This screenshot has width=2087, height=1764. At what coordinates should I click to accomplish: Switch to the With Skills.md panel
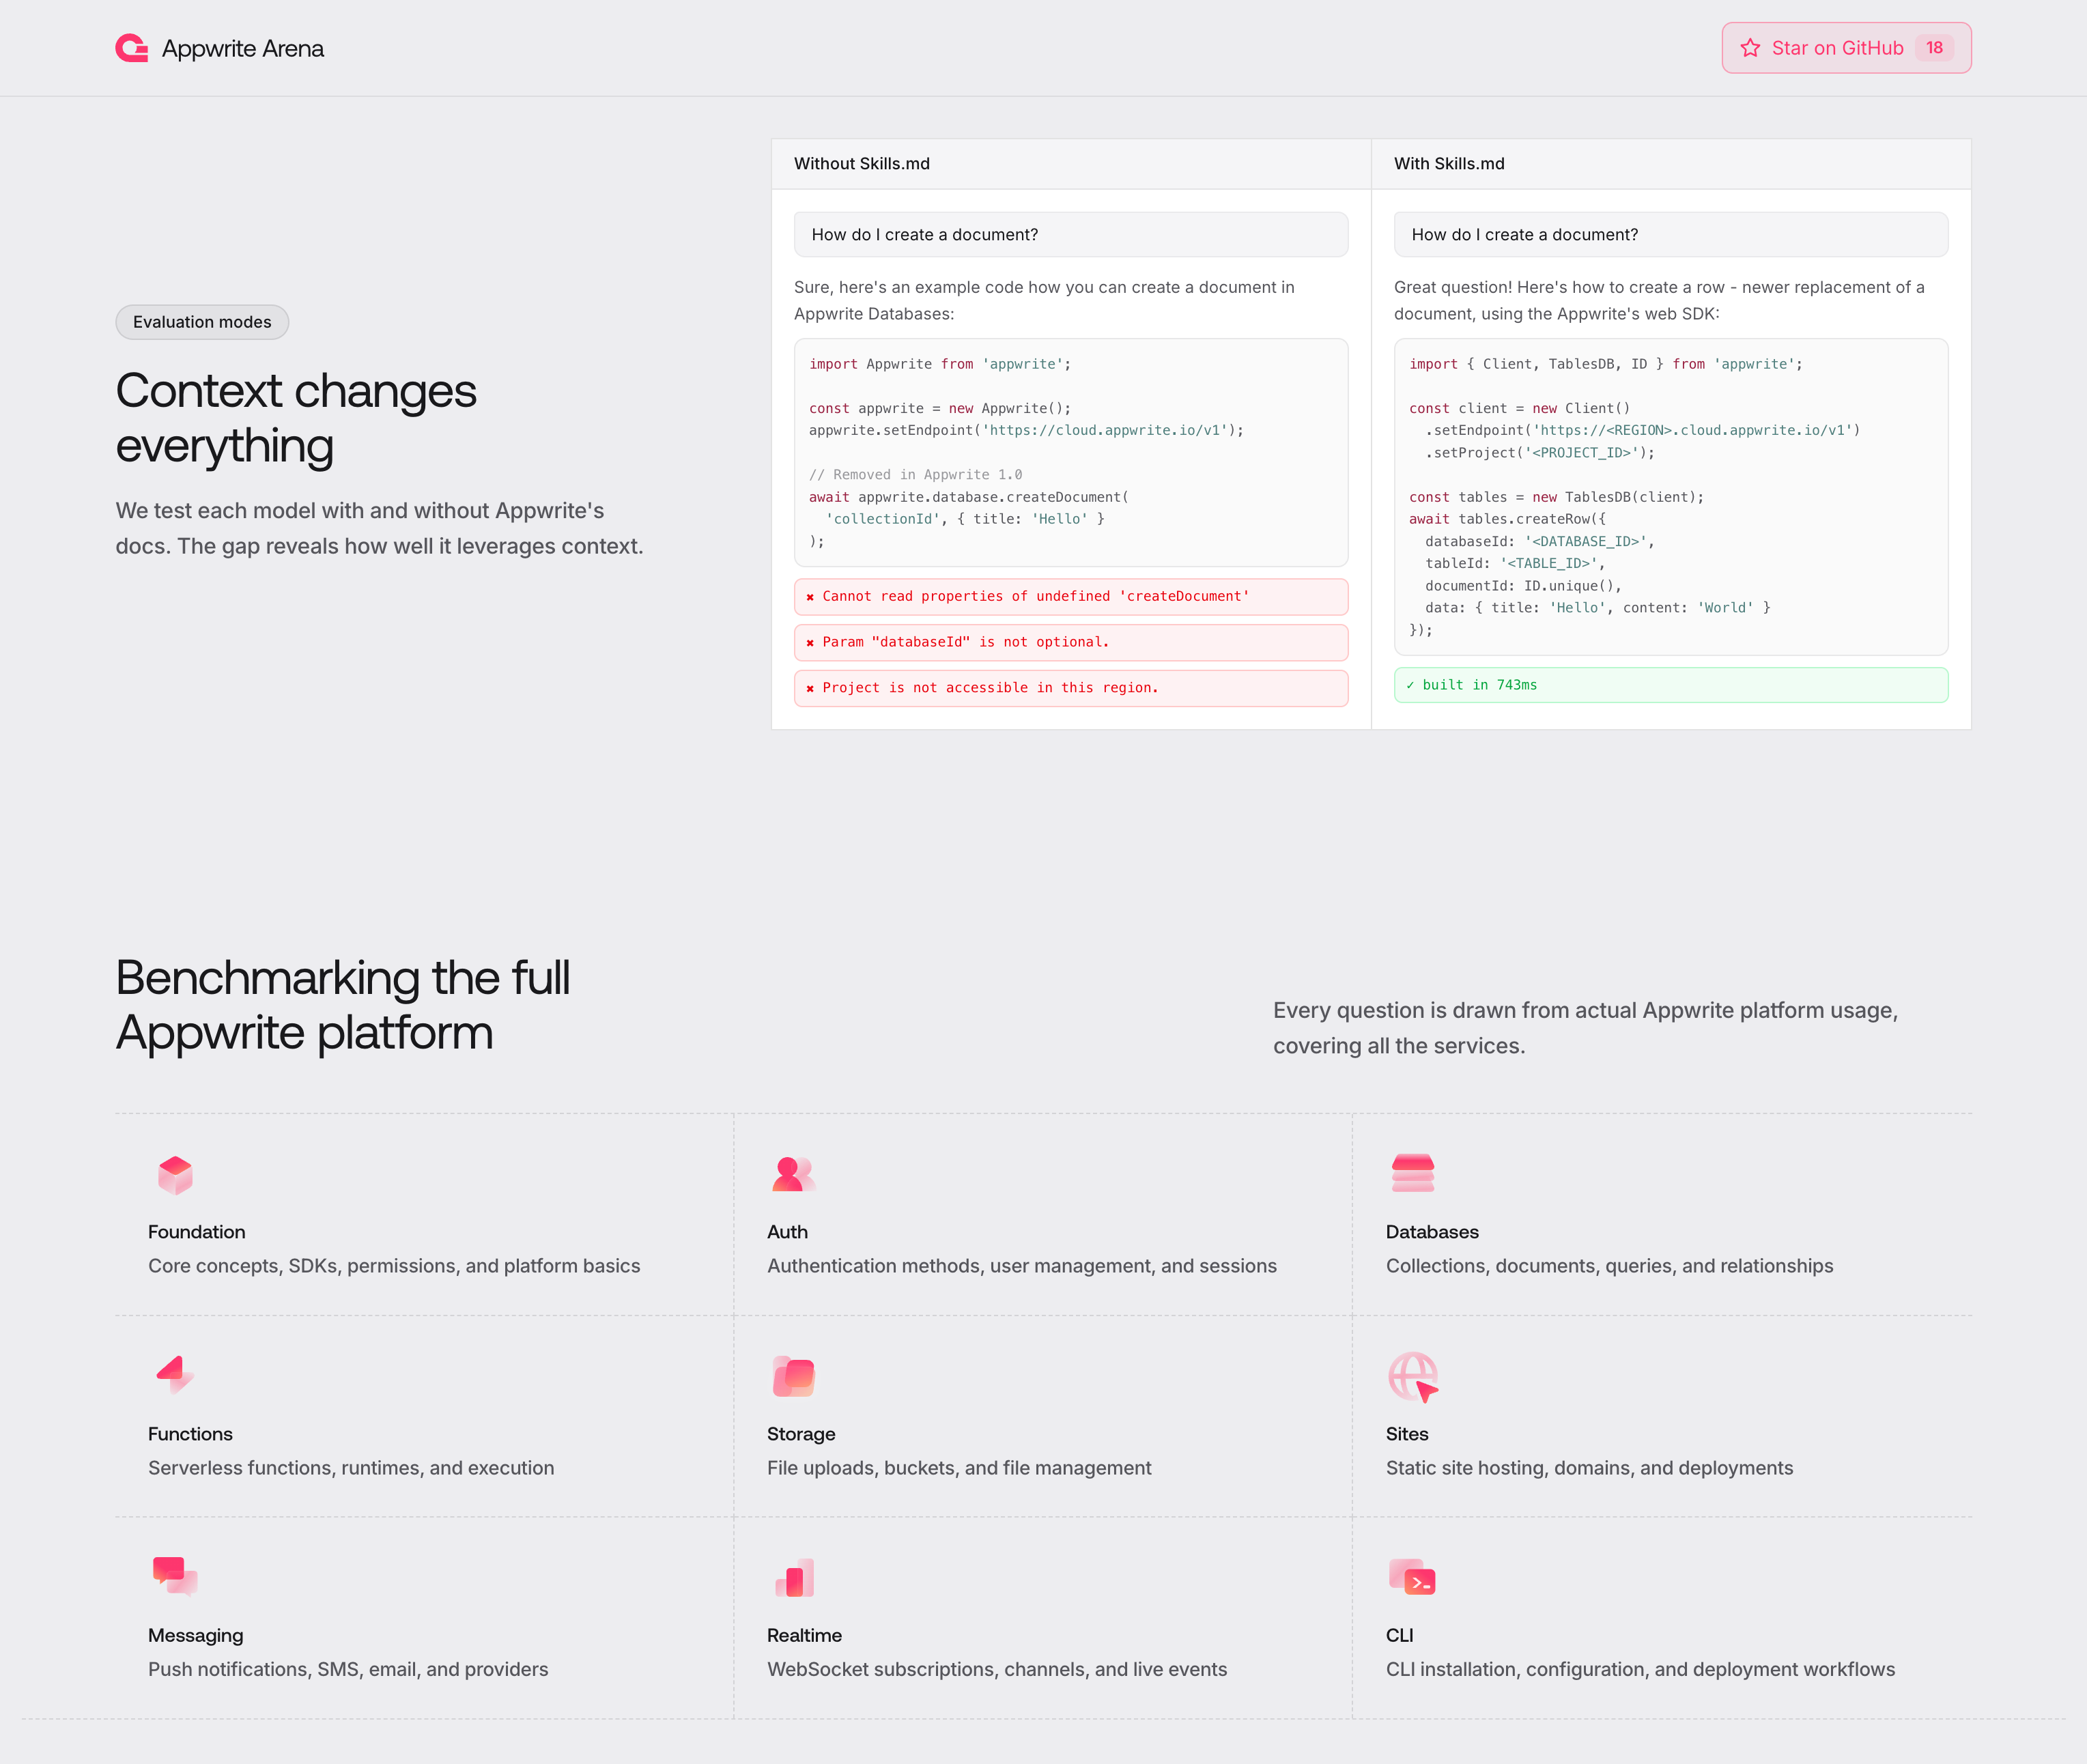(1450, 163)
